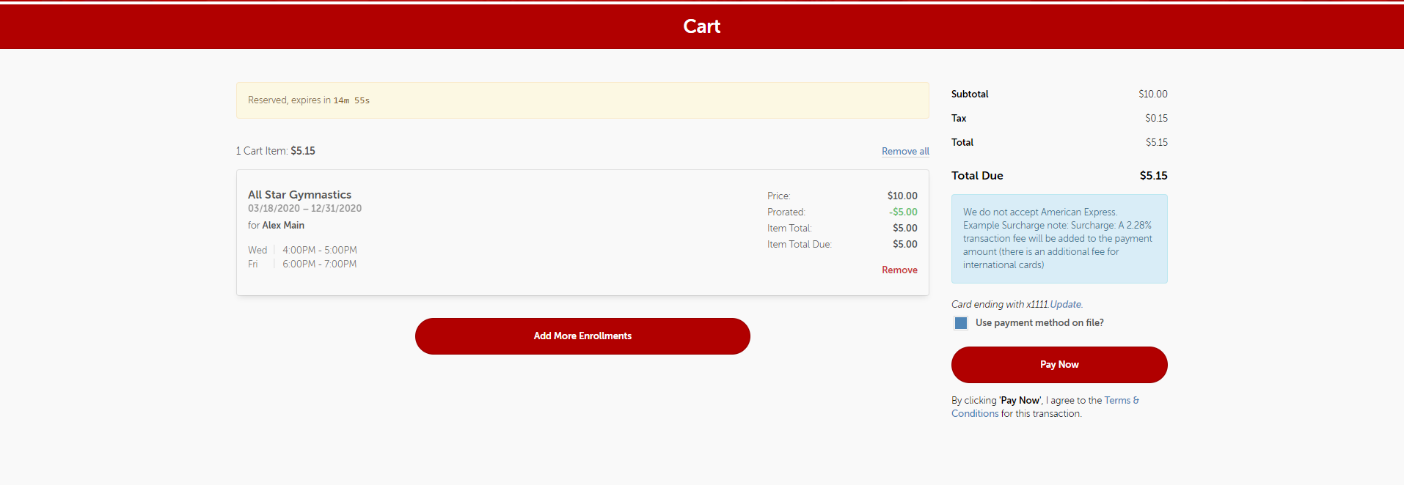Click the reservation expiry timer notice
The image size is (1404, 485).
pyautogui.click(x=583, y=100)
